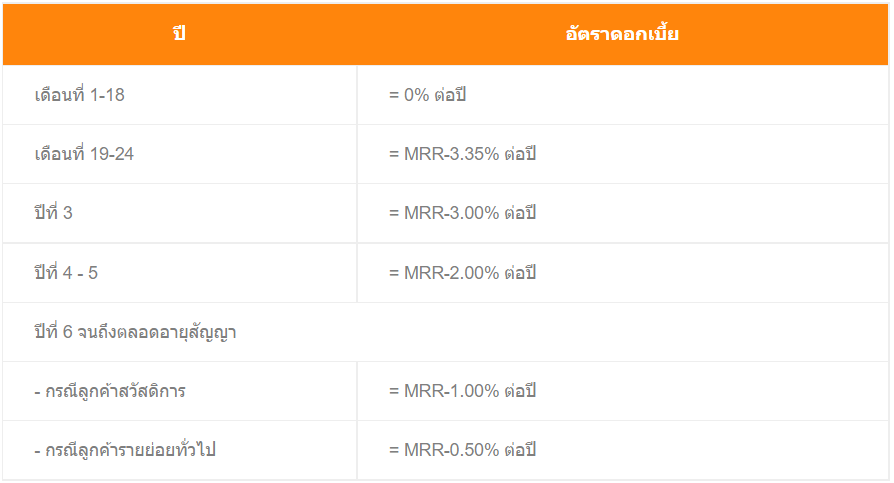Click the 'ปี' column header
The height and width of the screenshot is (483, 894).
click(x=179, y=35)
